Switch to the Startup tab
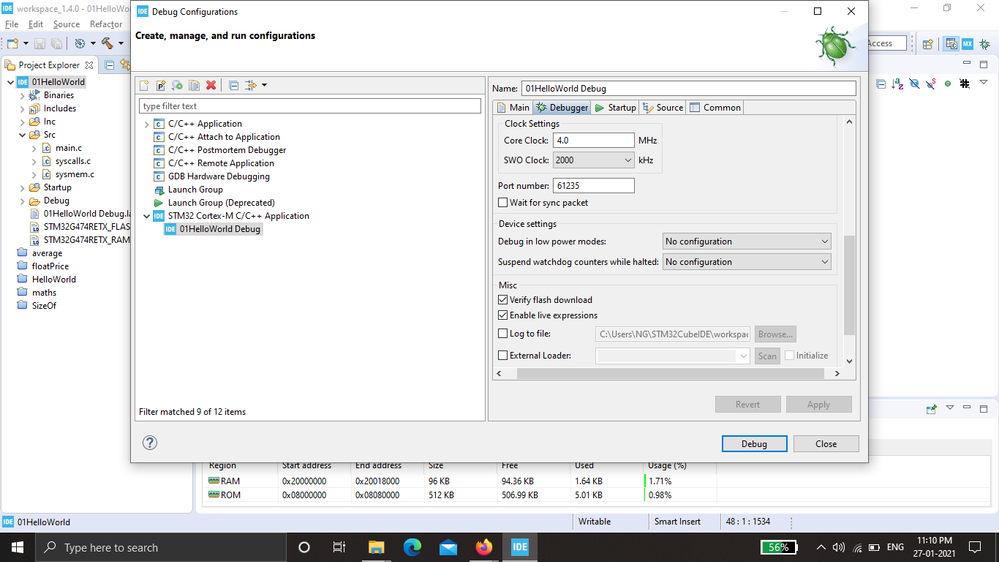This screenshot has height=562, width=999. click(x=615, y=108)
